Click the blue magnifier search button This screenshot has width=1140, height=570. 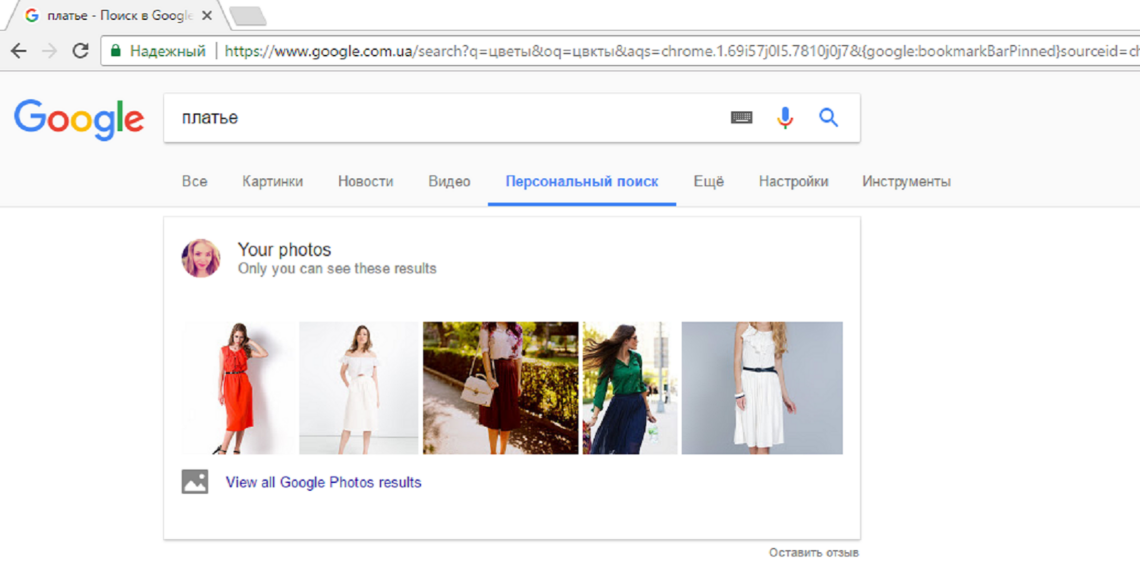(x=828, y=118)
